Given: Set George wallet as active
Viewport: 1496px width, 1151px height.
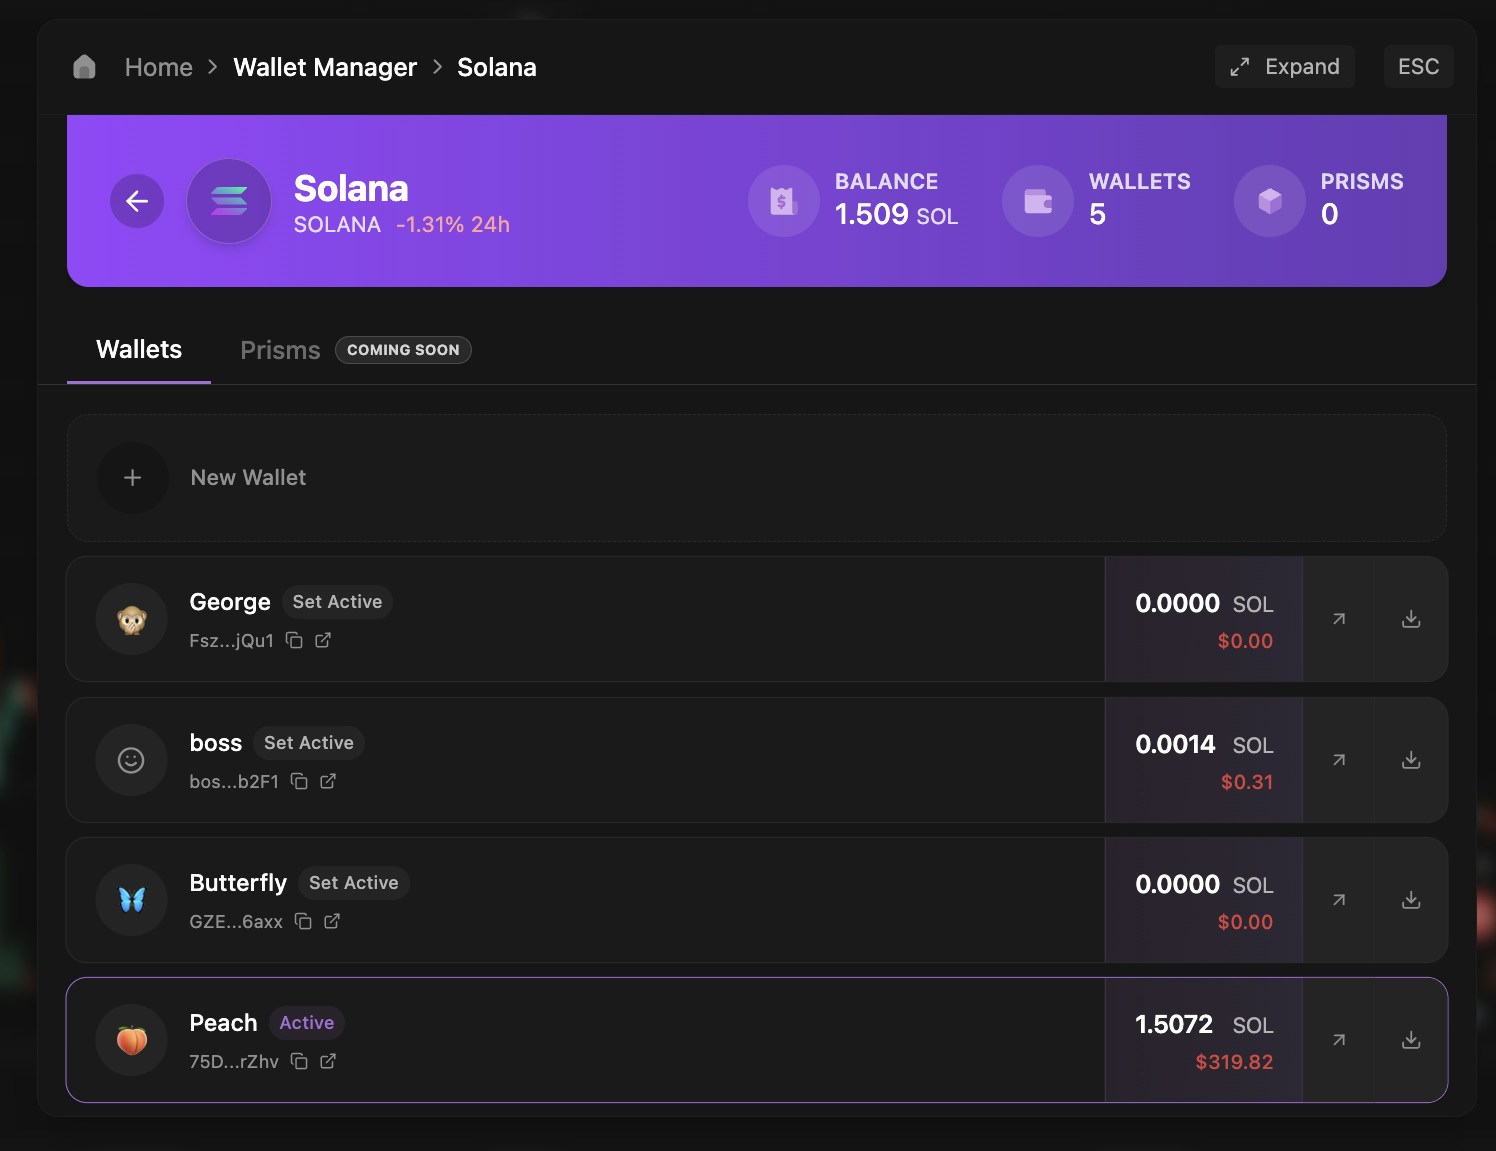Looking at the screenshot, I should tap(337, 602).
